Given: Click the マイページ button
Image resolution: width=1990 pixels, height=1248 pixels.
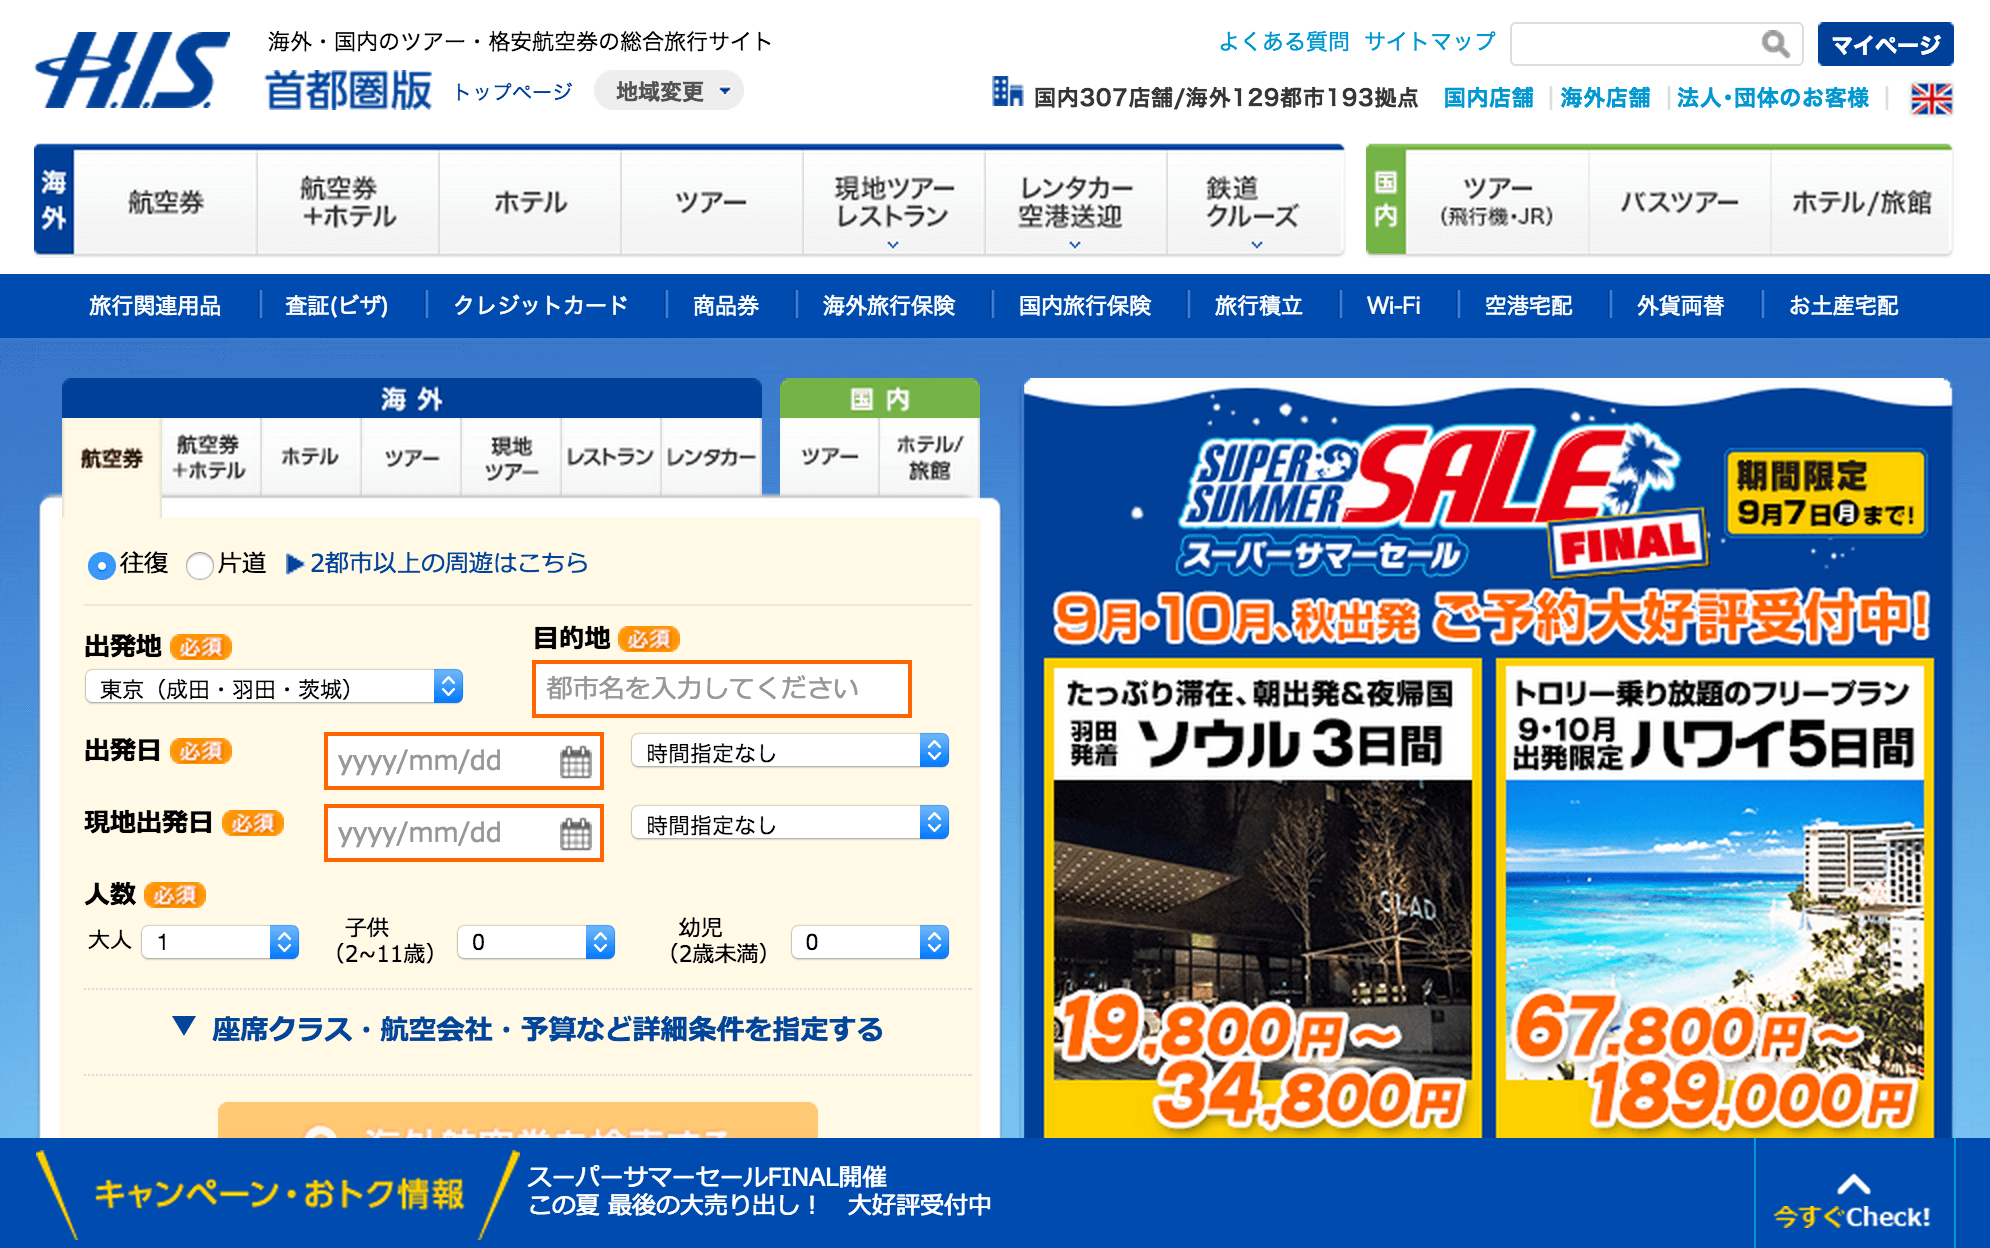Looking at the screenshot, I should 1884,44.
